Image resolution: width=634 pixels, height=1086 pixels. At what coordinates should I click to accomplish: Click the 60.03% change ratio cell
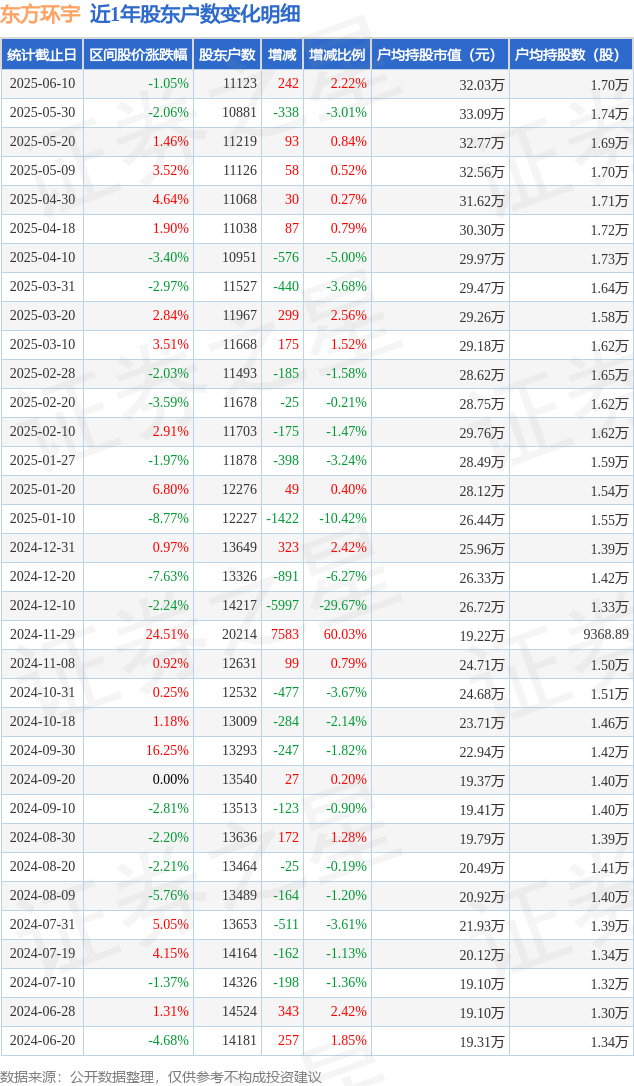coord(344,634)
